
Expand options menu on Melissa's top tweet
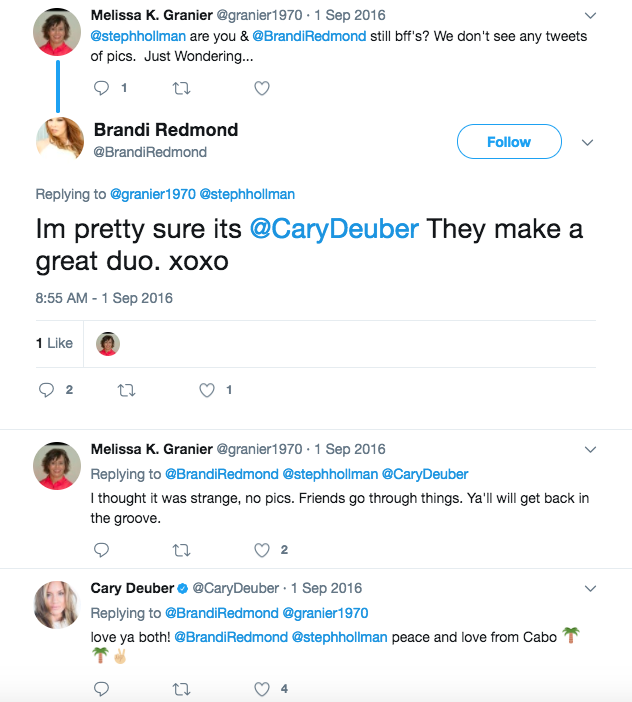(590, 16)
